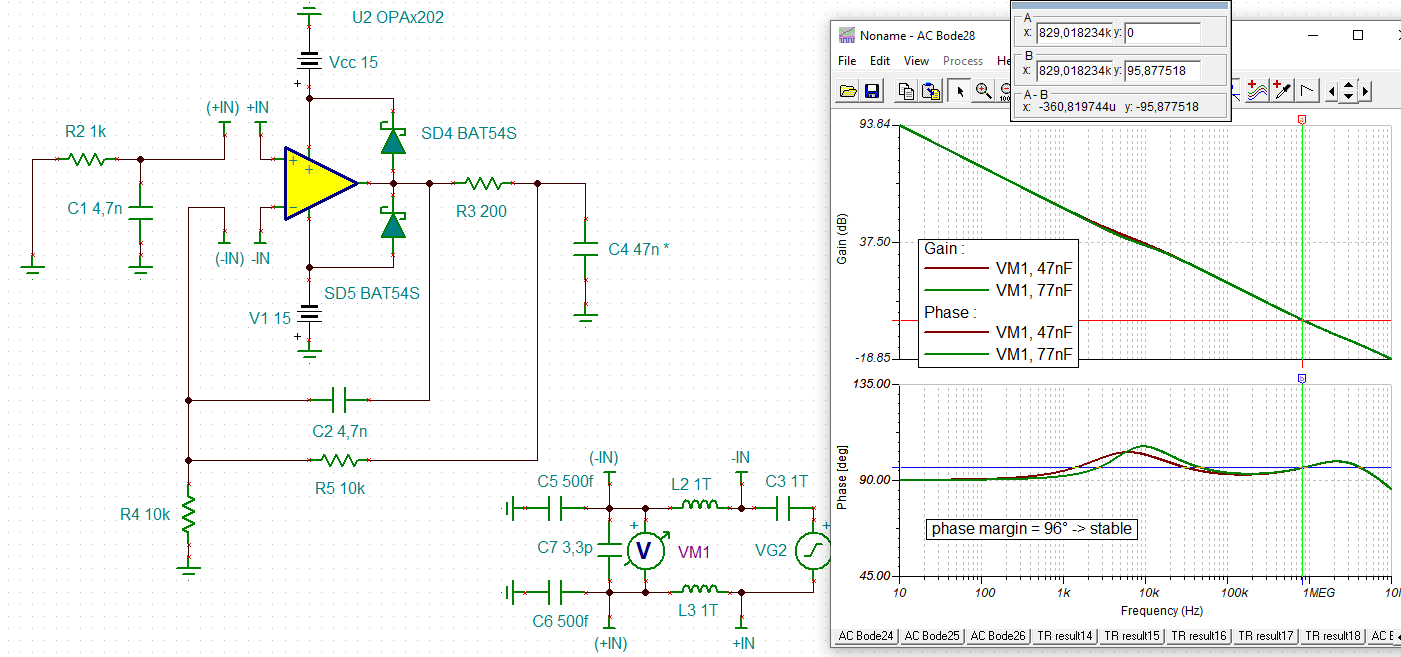Screen dimensions: 1401x657
Task: Click the eyedropper with red plus icon
Action: 1283,91
